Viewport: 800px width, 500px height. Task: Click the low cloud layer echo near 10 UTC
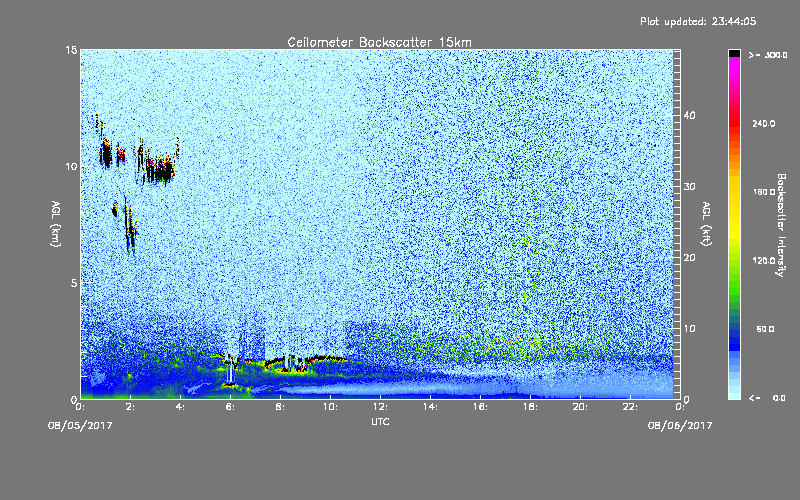[x=327, y=358]
